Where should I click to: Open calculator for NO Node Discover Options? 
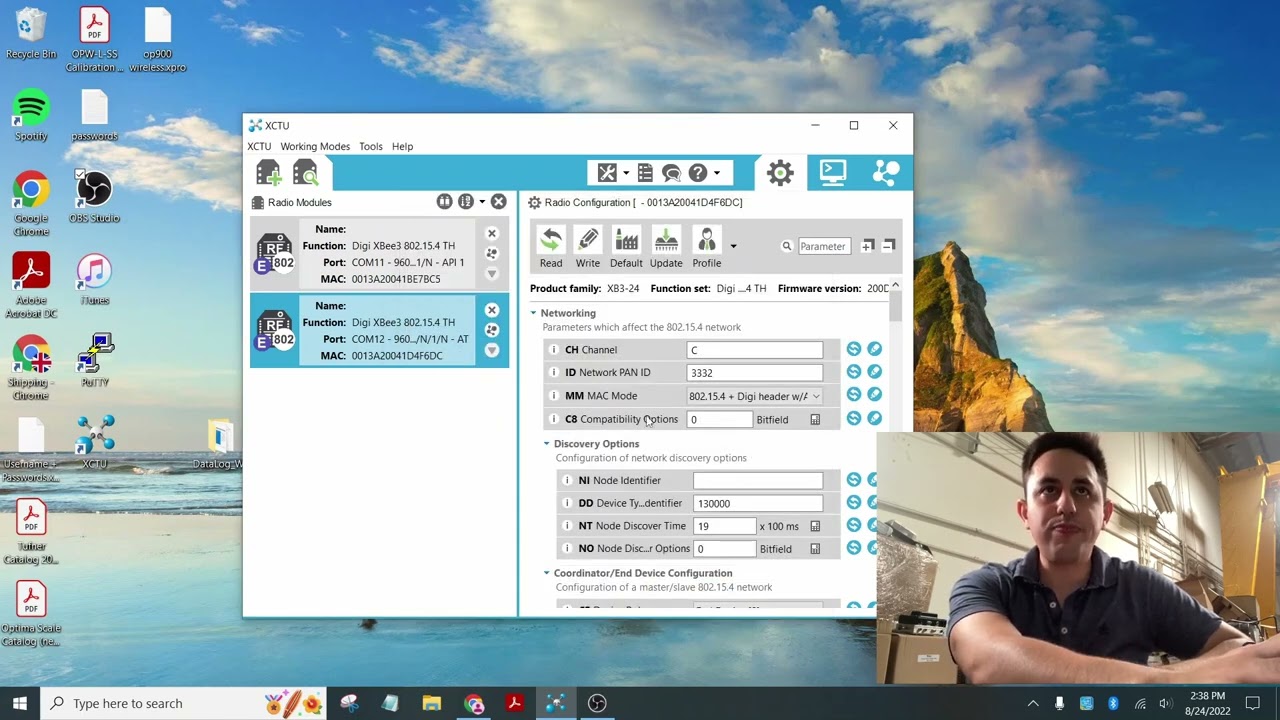815,549
